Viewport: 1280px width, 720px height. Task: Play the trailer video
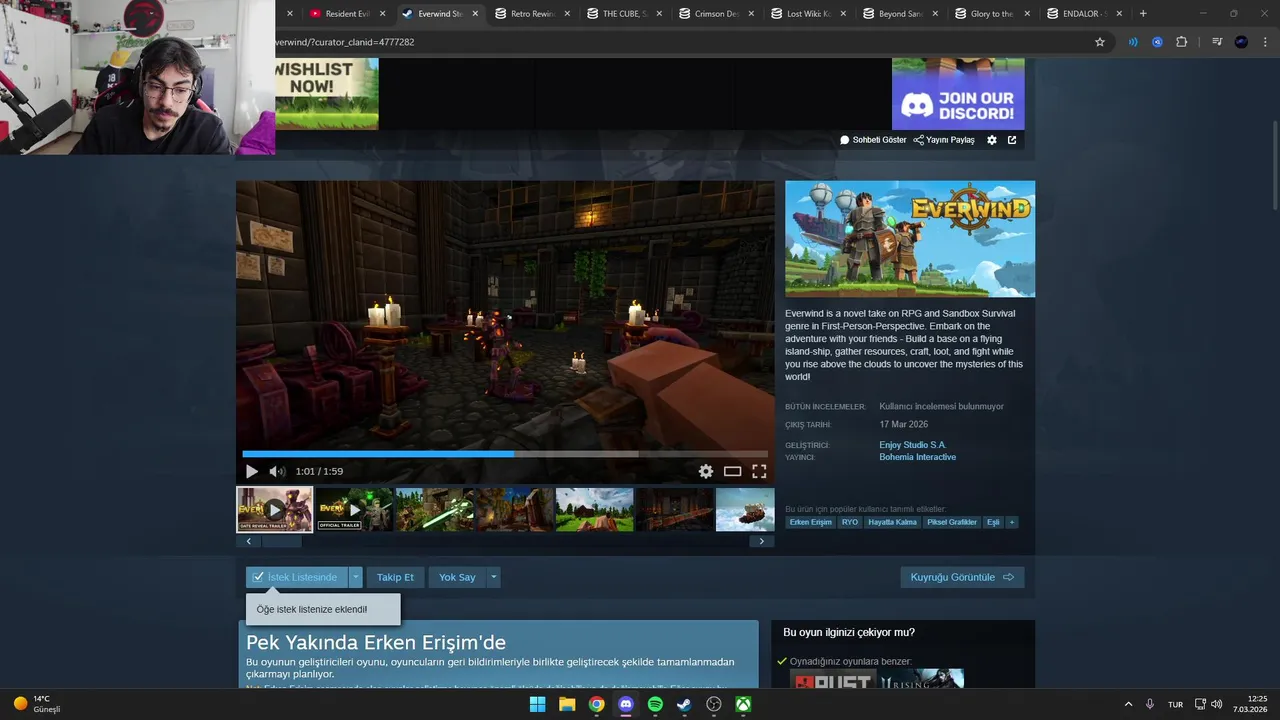tap(251, 471)
